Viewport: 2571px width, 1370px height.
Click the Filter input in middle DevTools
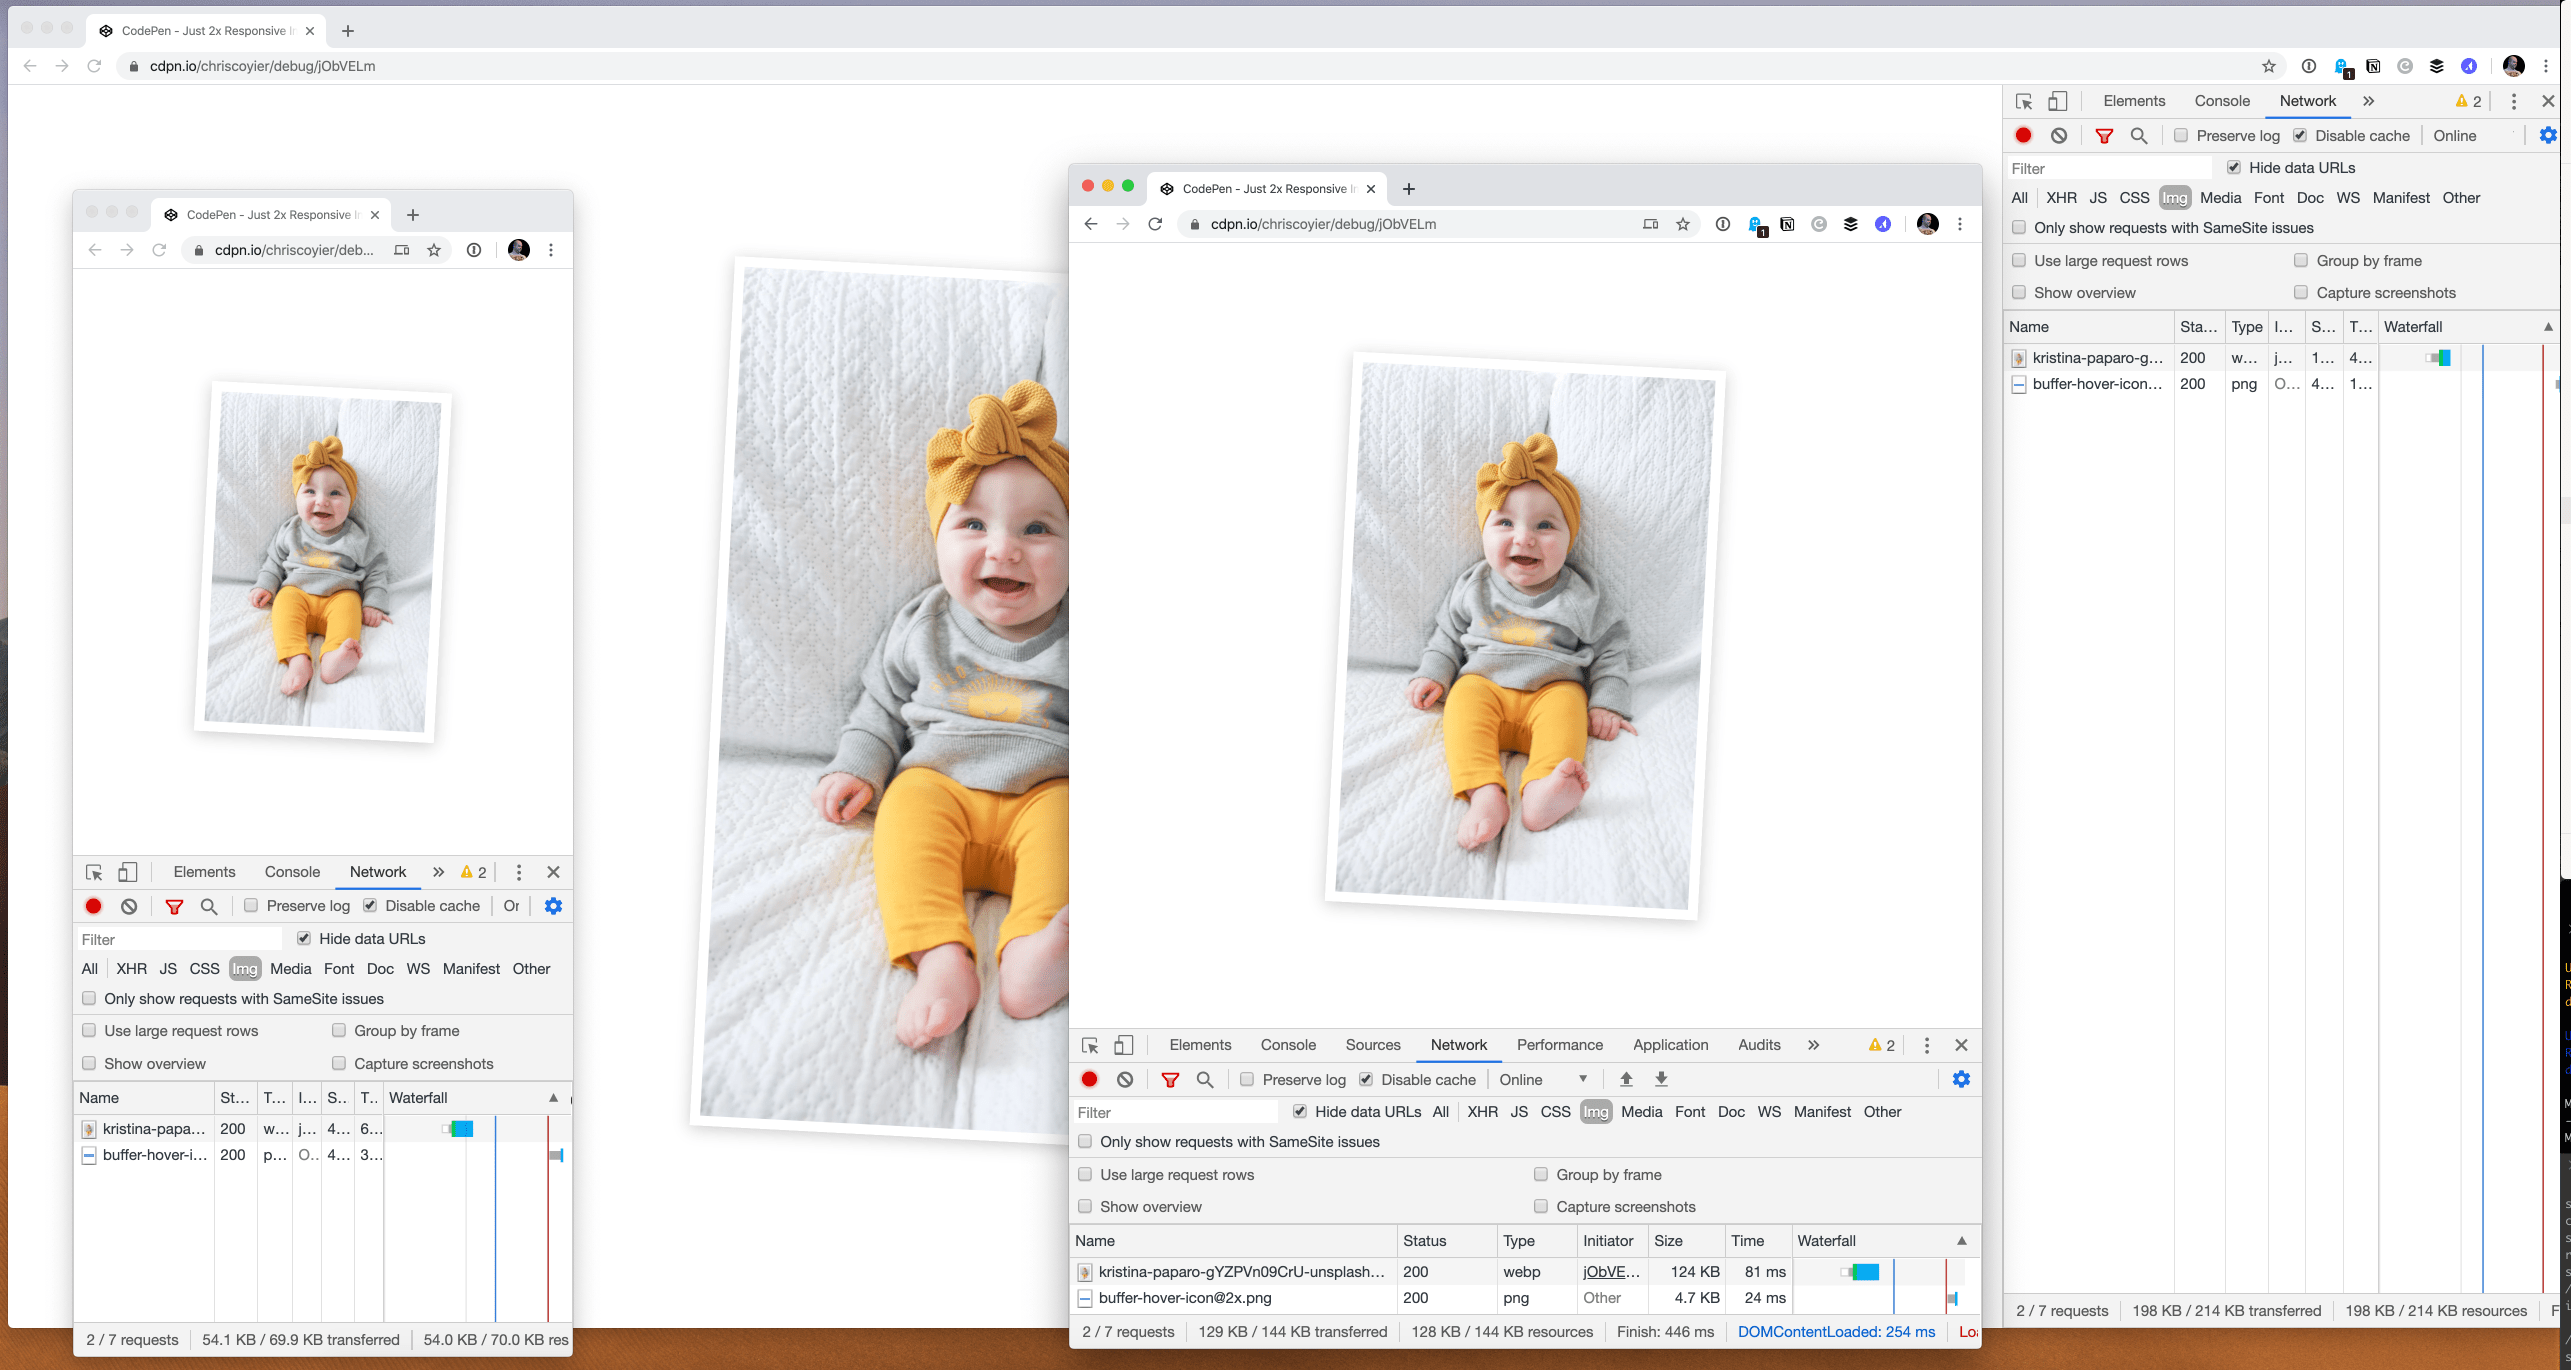tap(1174, 1112)
